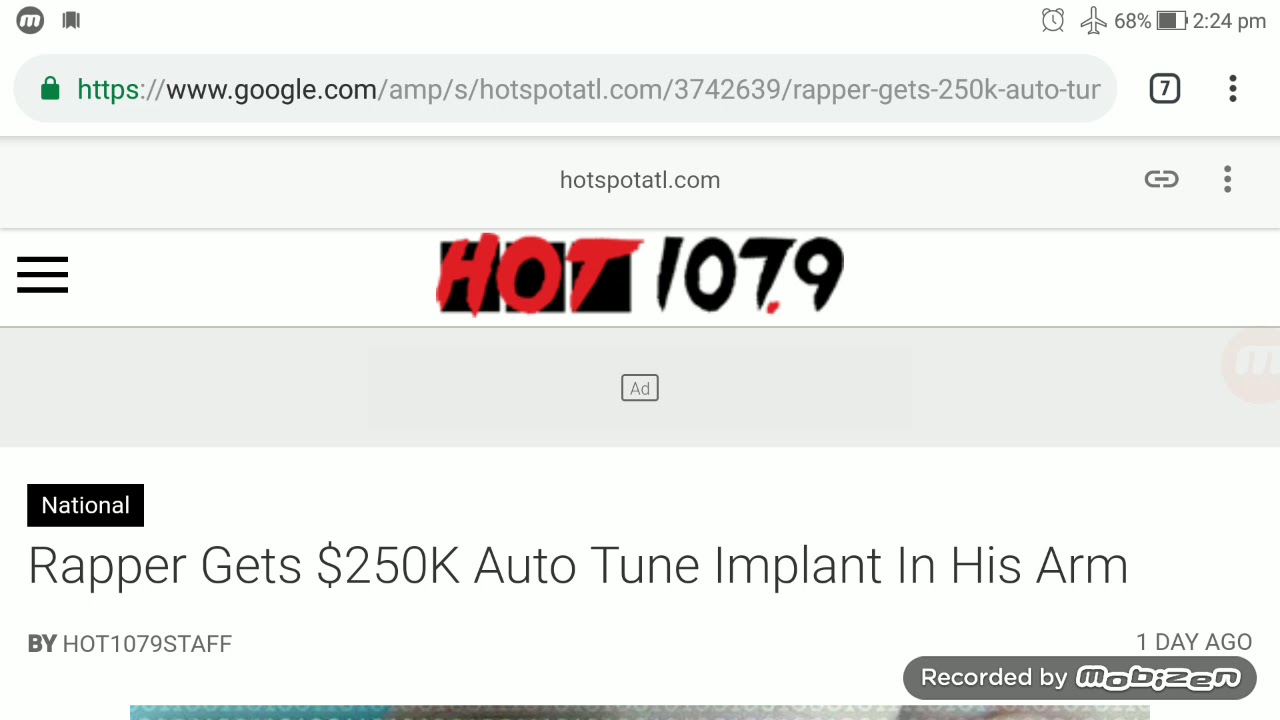Tap the bookmark notification icon in status bar
The image size is (1280, 720).
coord(71,20)
